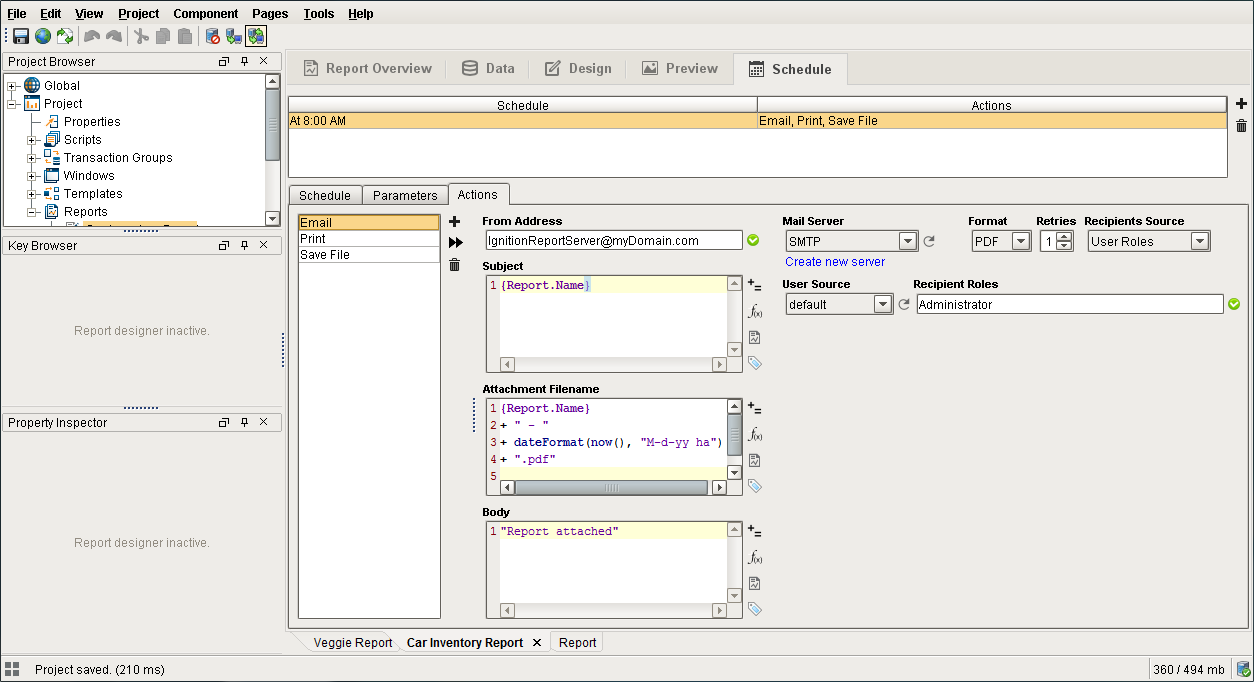Click the Create new server link
Viewport: 1254px width, 682px height.
(x=835, y=262)
